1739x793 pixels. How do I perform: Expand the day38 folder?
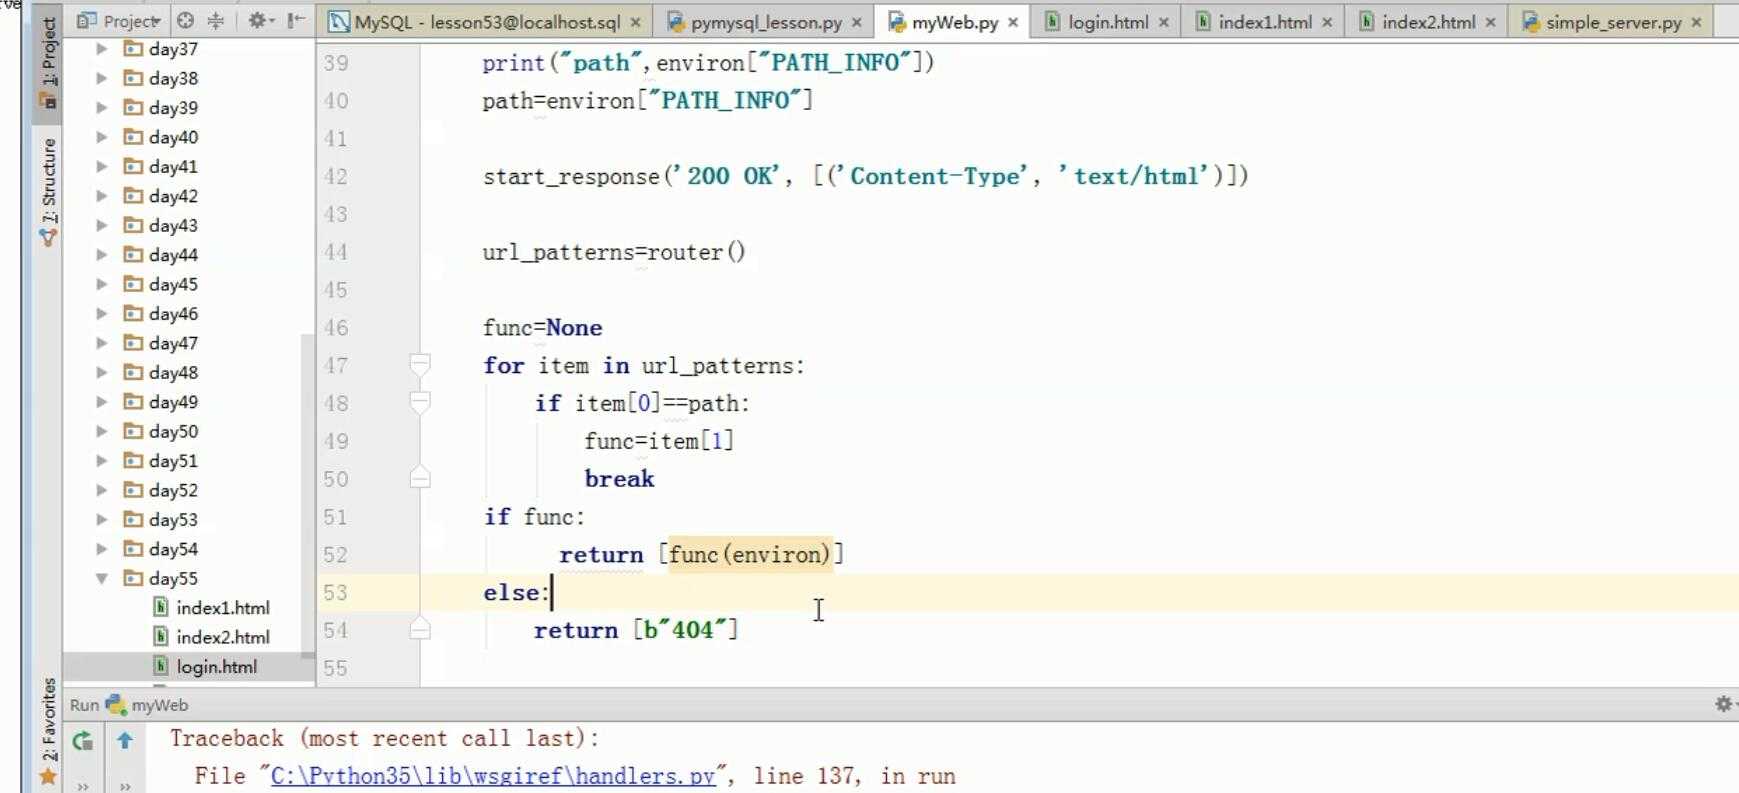point(101,78)
